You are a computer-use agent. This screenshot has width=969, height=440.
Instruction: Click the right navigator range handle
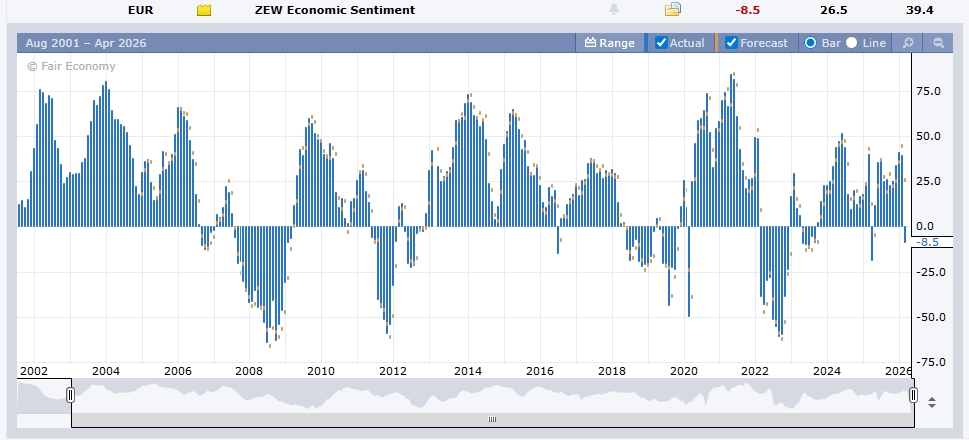coord(913,395)
